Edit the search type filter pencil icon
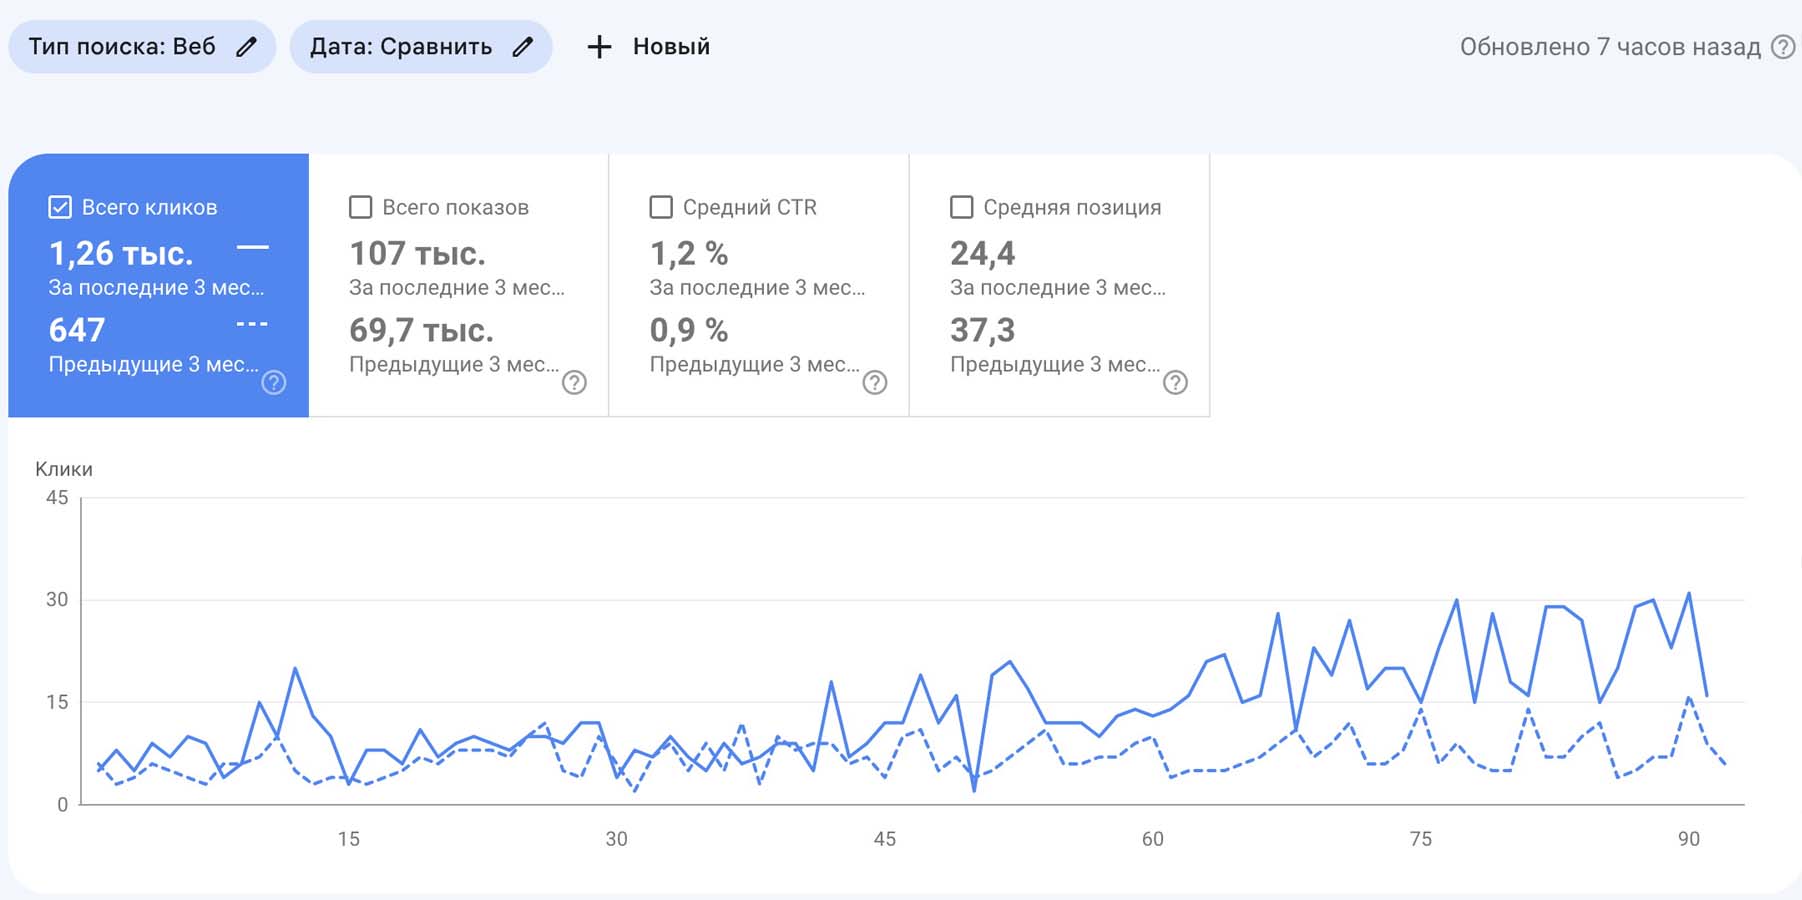 tap(246, 47)
